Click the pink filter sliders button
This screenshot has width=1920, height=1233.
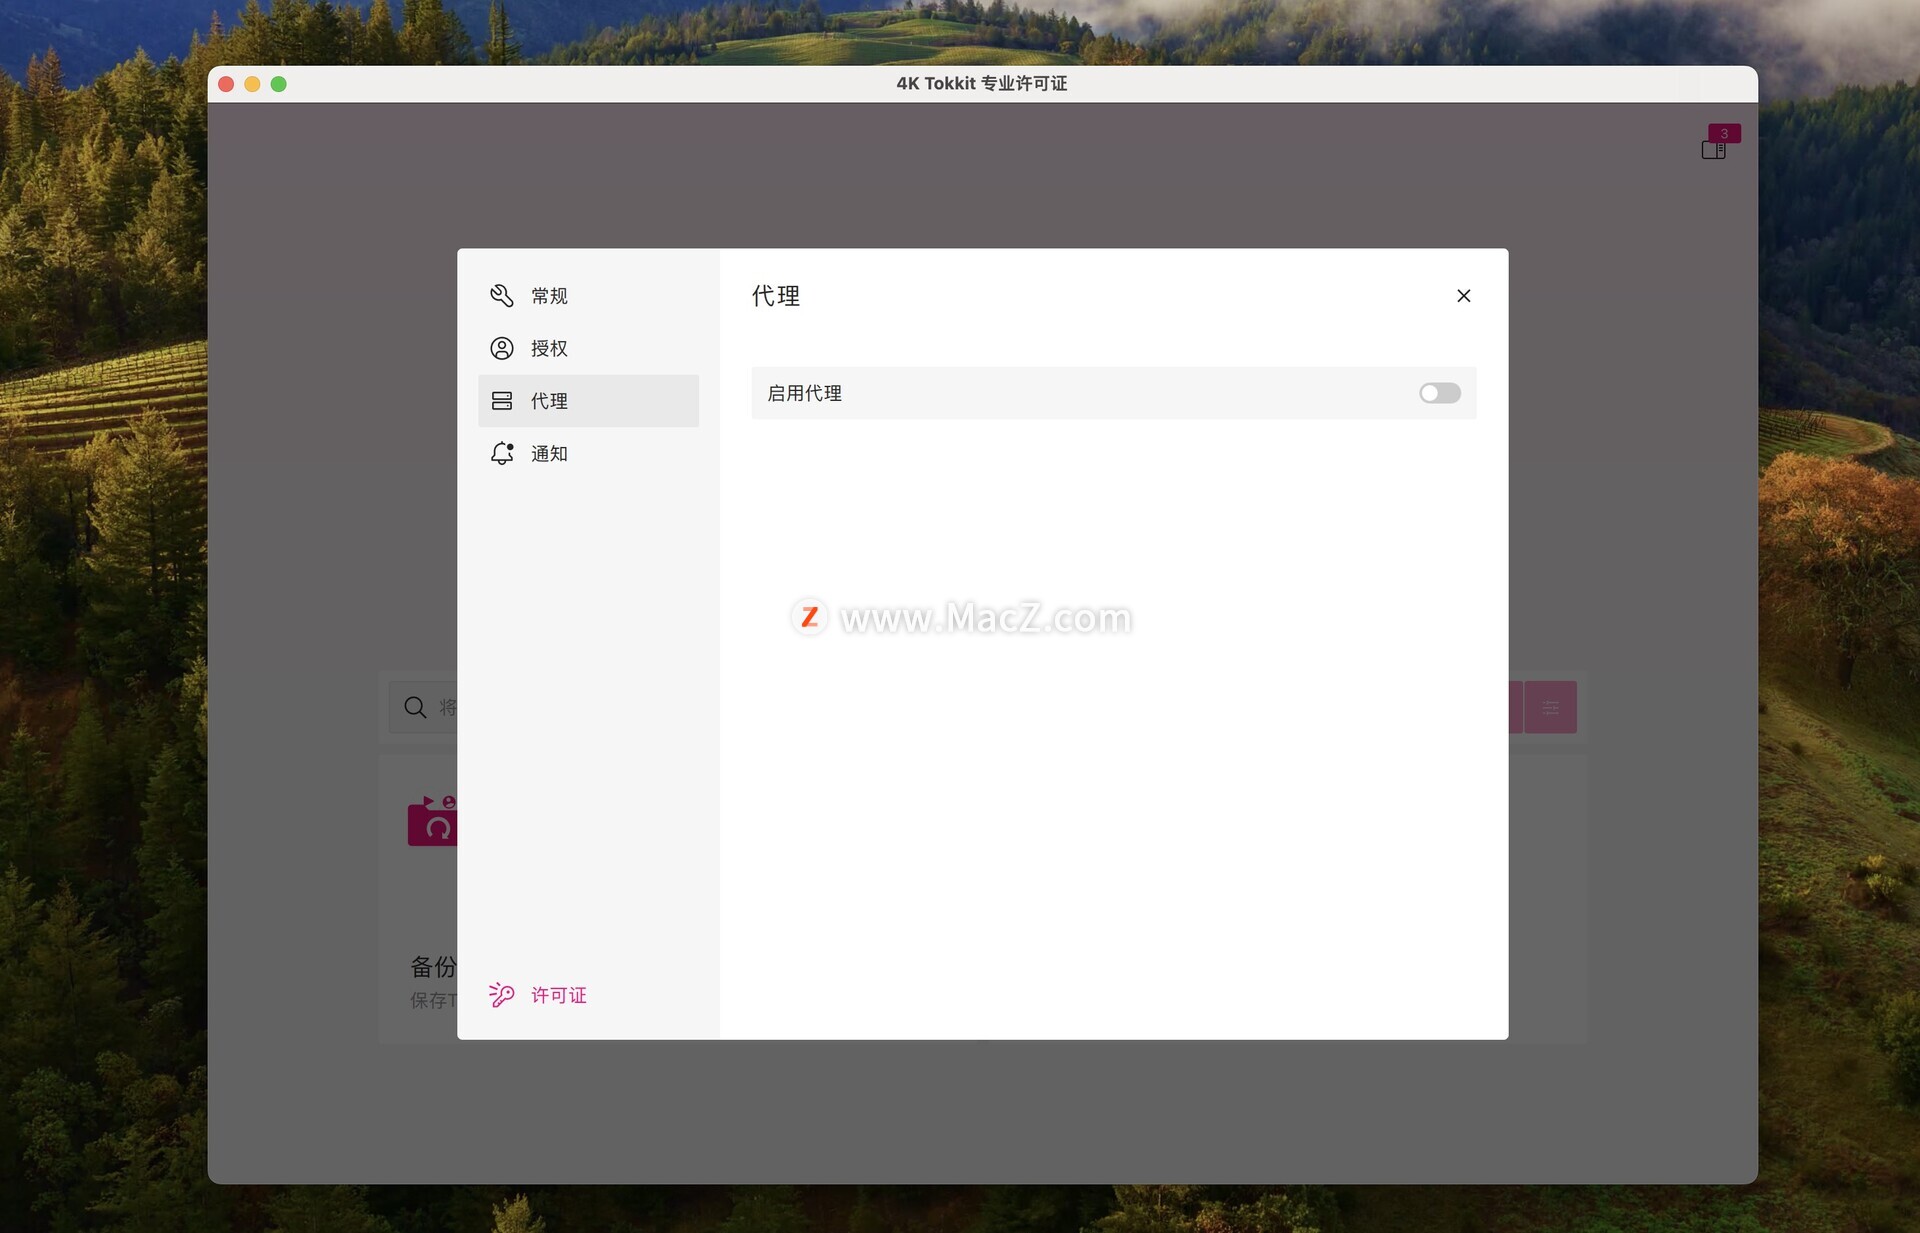tap(1550, 708)
